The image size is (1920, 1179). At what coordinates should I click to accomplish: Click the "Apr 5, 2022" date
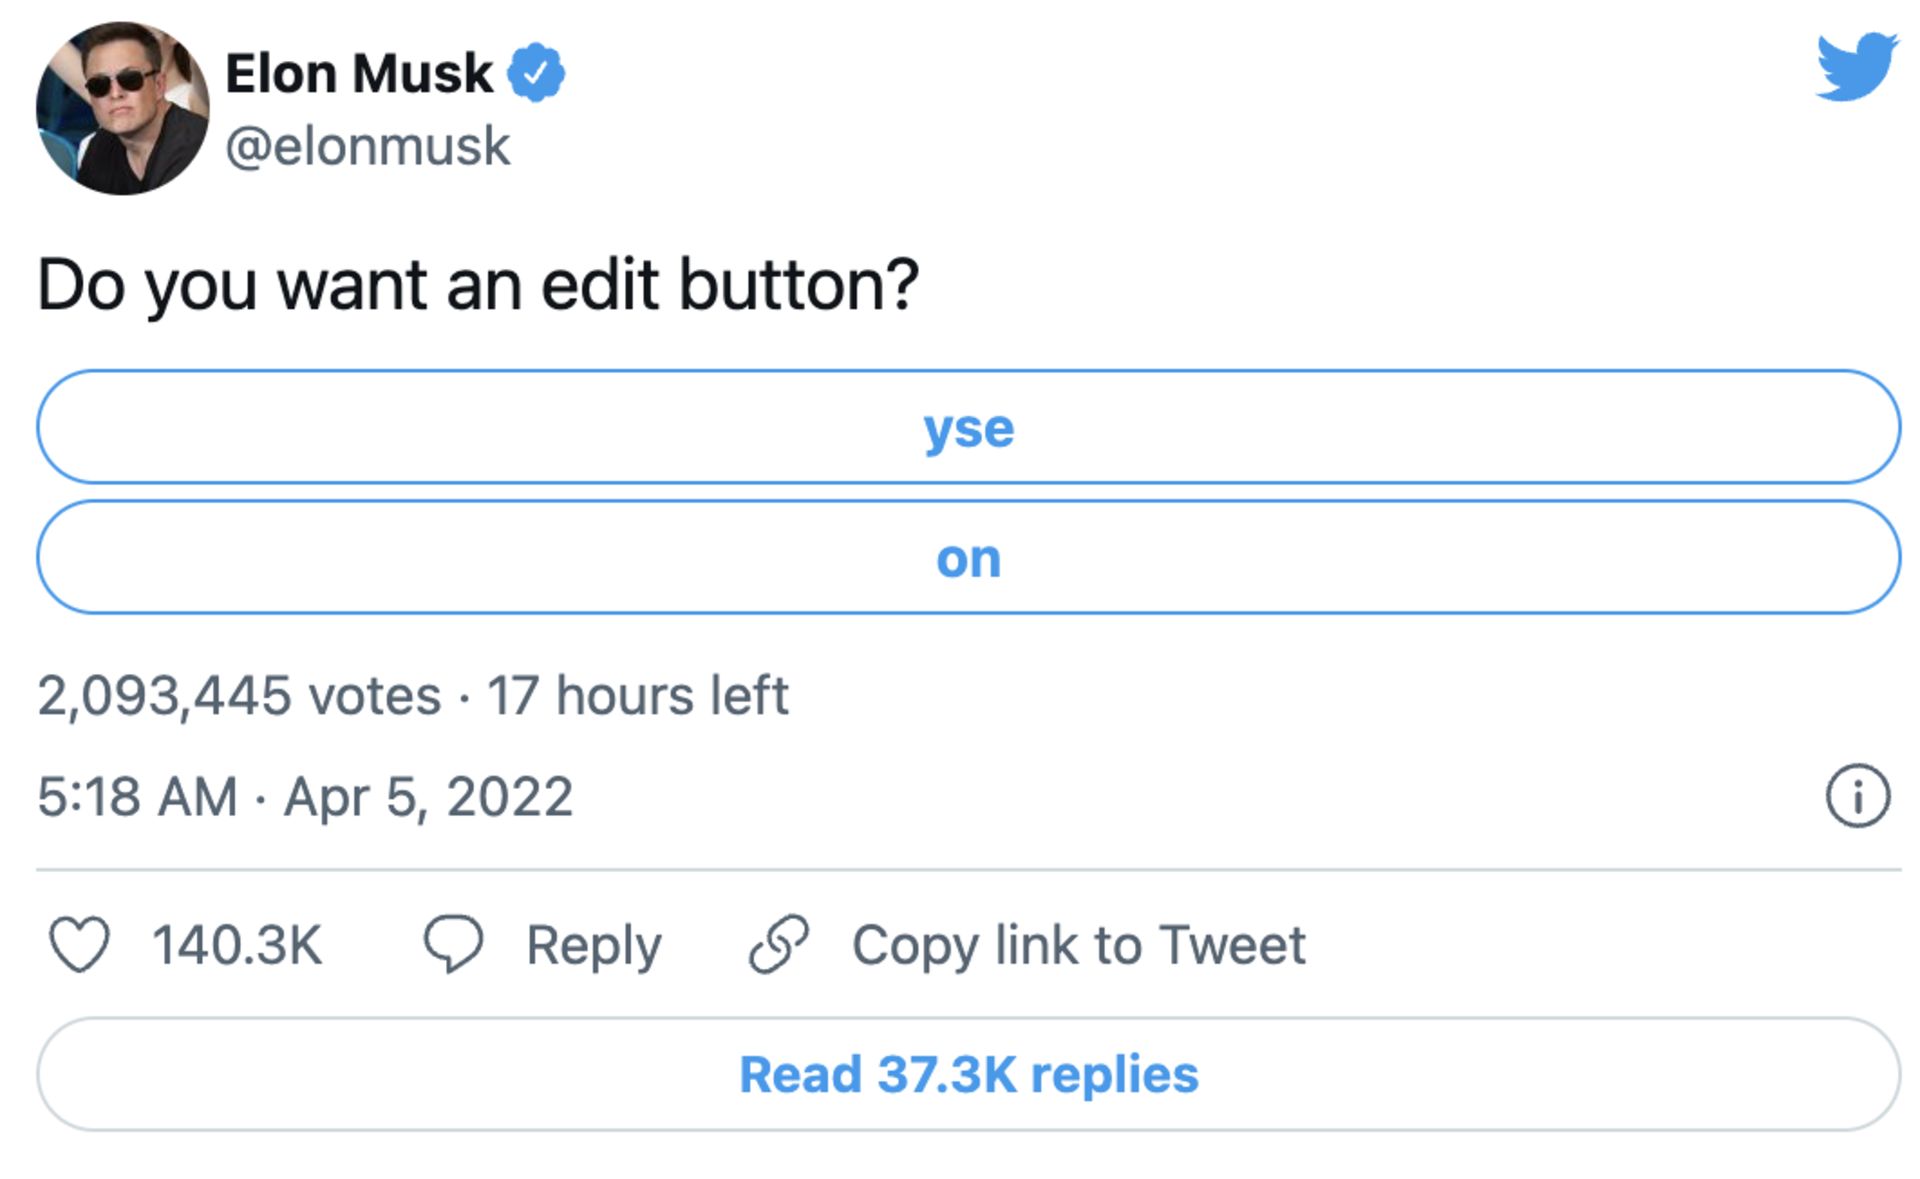(x=428, y=797)
